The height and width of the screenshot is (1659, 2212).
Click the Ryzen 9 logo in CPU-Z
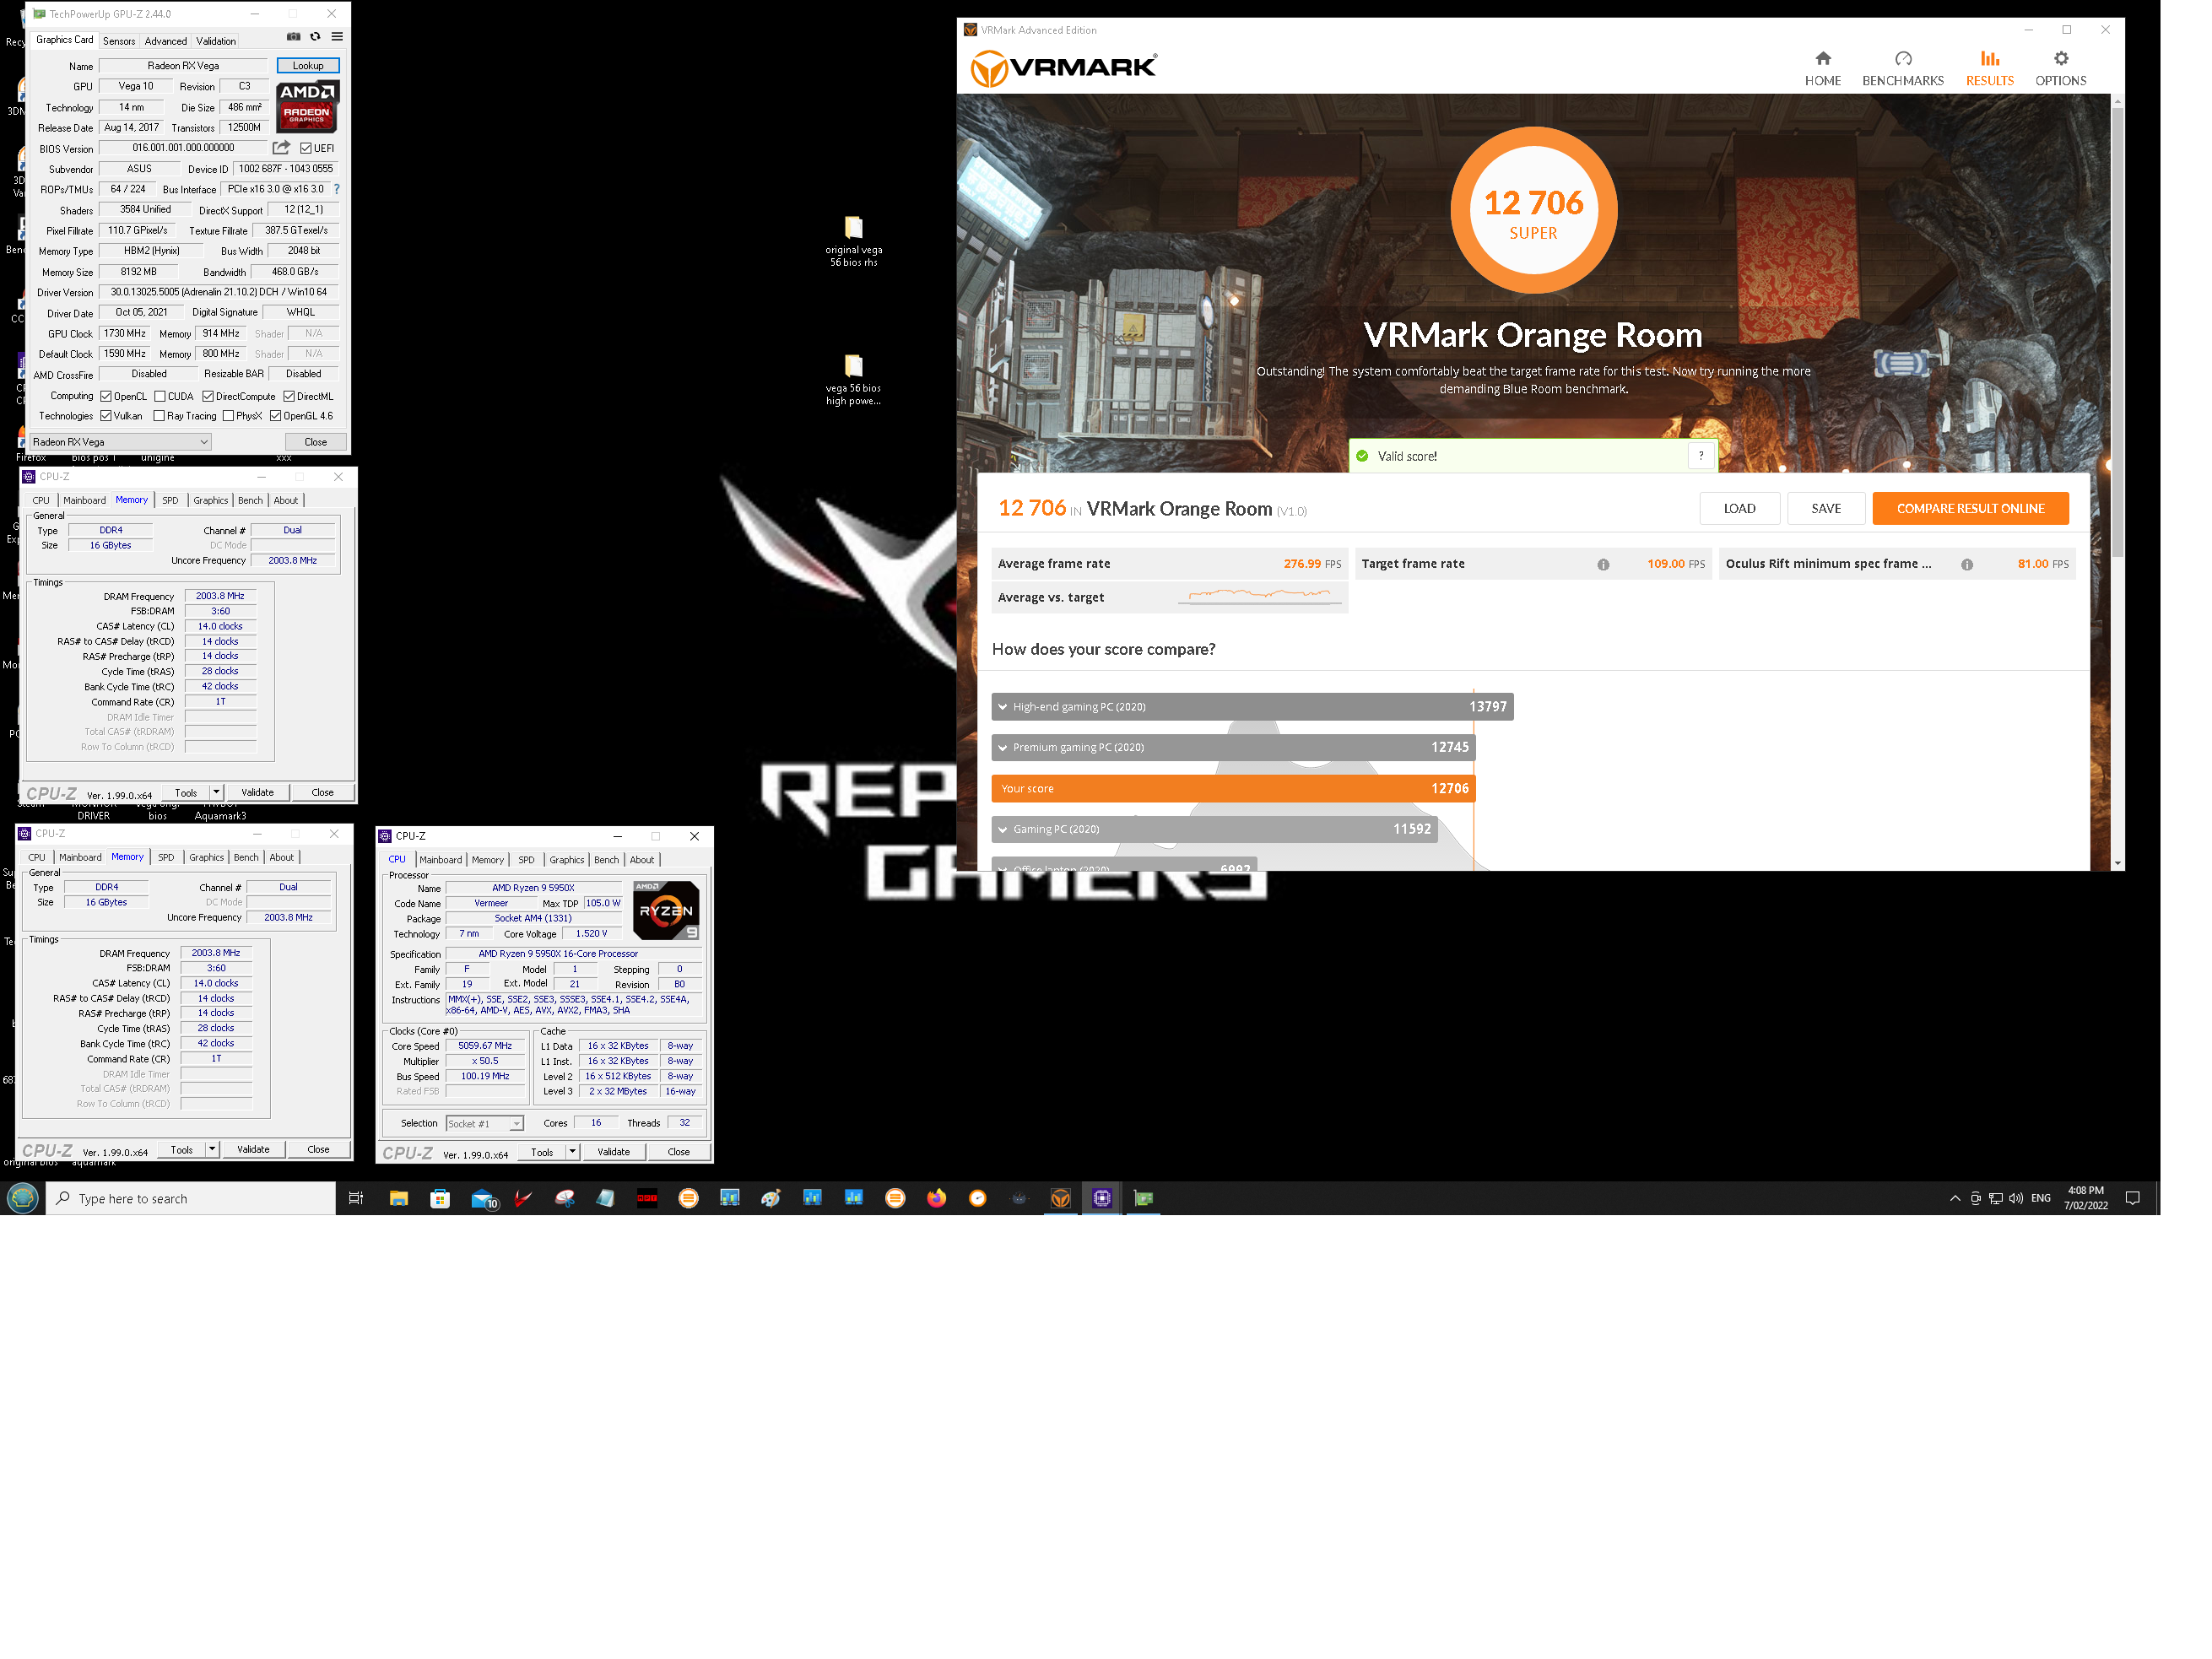(x=665, y=910)
